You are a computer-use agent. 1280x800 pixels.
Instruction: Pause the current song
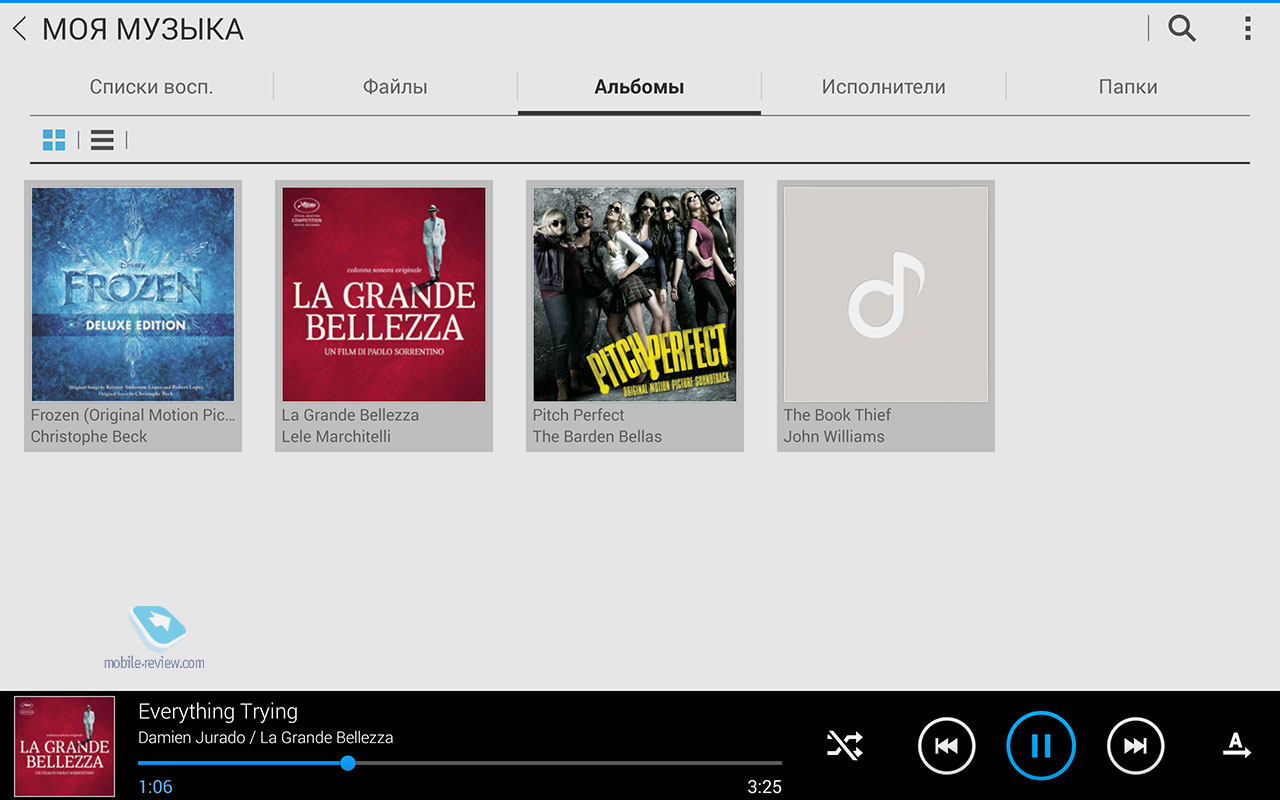point(1041,746)
